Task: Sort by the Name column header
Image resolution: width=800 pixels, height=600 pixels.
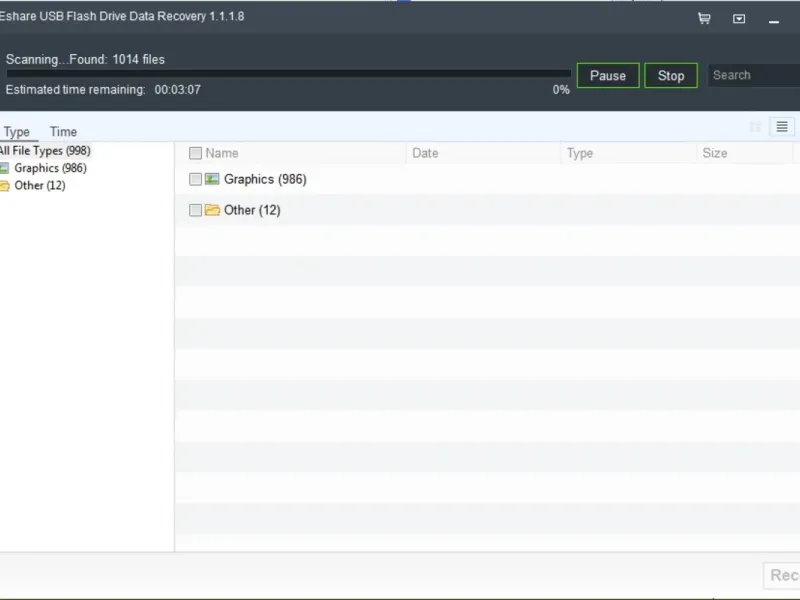Action: (222, 153)
